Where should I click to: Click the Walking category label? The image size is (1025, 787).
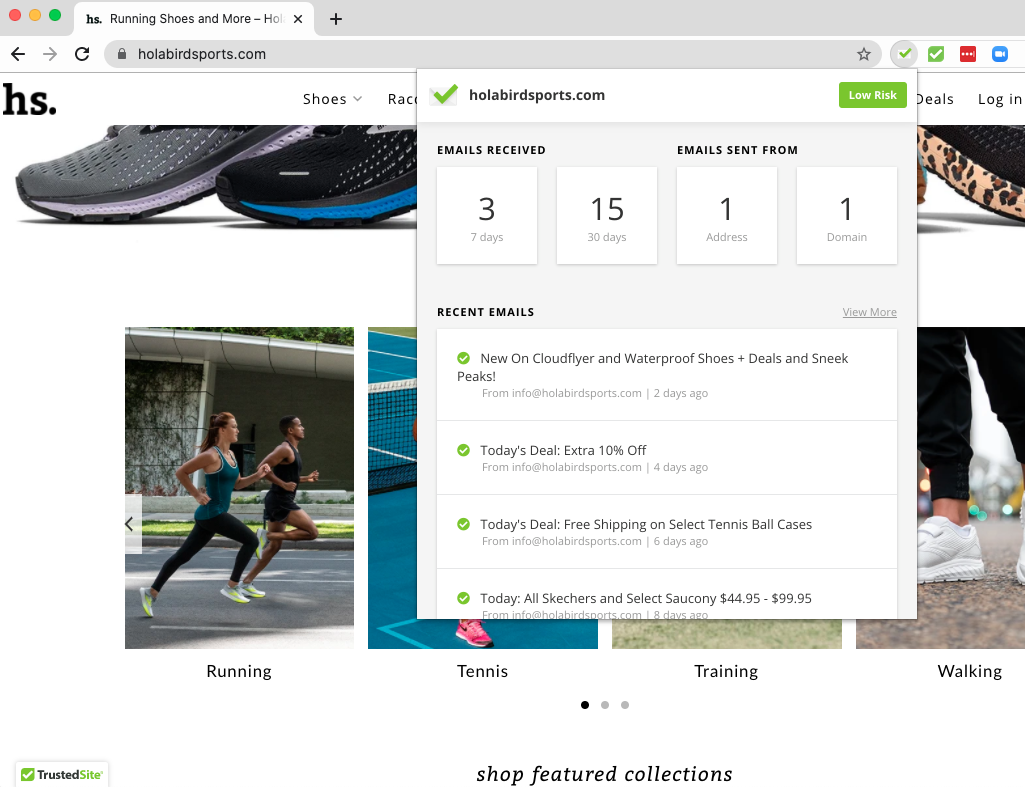(970, 671)
